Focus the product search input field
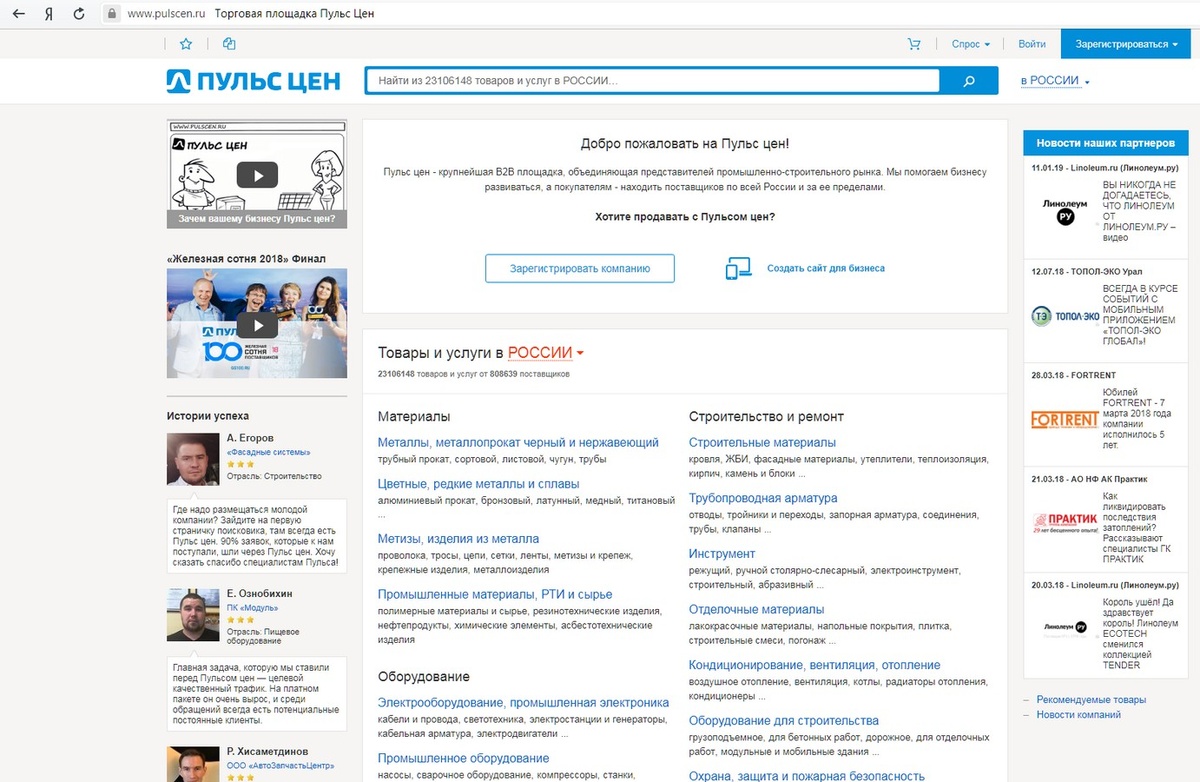1200x782 pixels. pyautogui.click(x=652, y=81)
